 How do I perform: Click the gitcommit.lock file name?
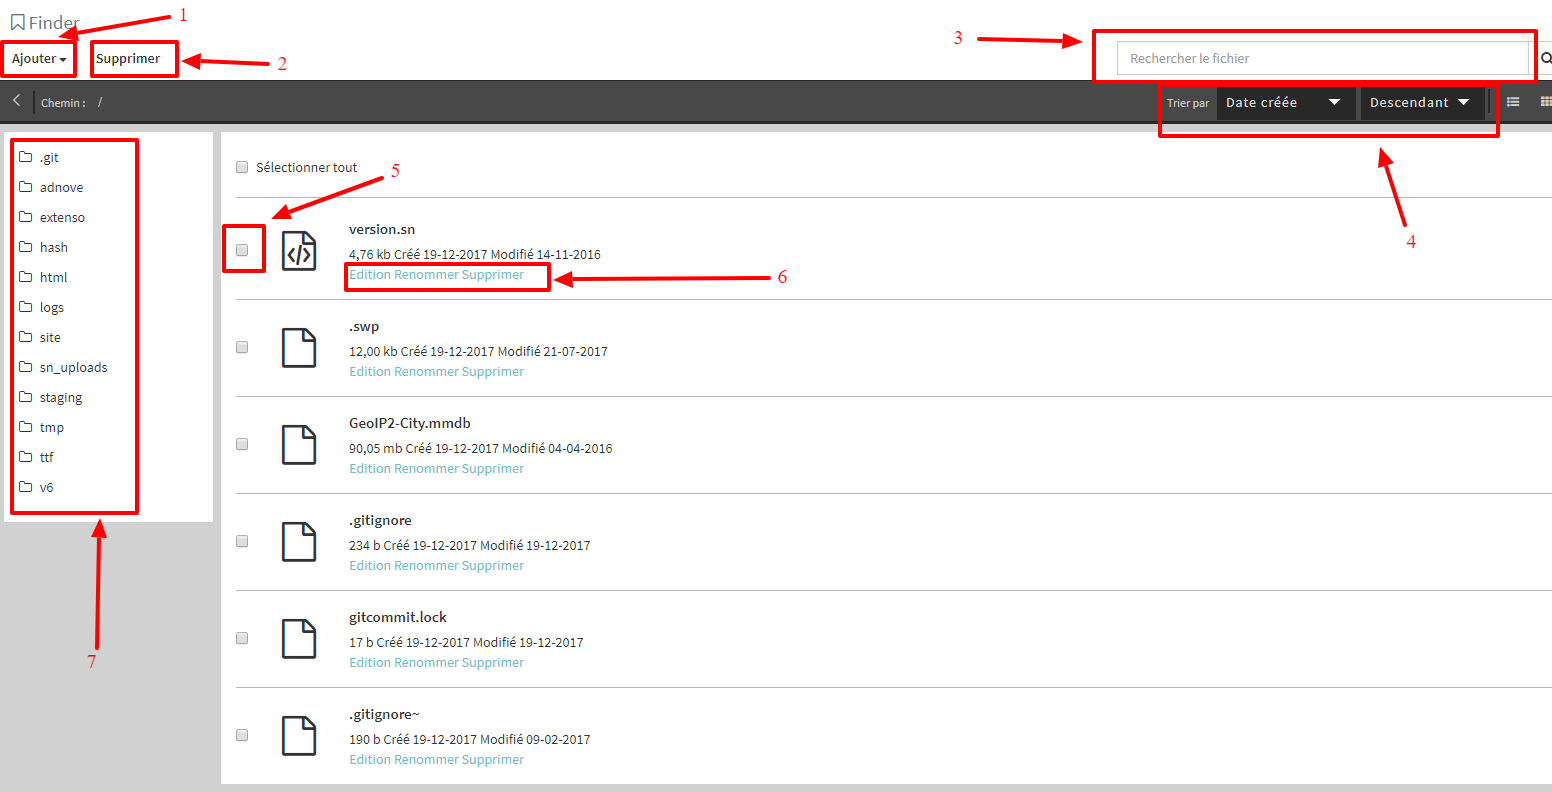[x=398, y=617]
